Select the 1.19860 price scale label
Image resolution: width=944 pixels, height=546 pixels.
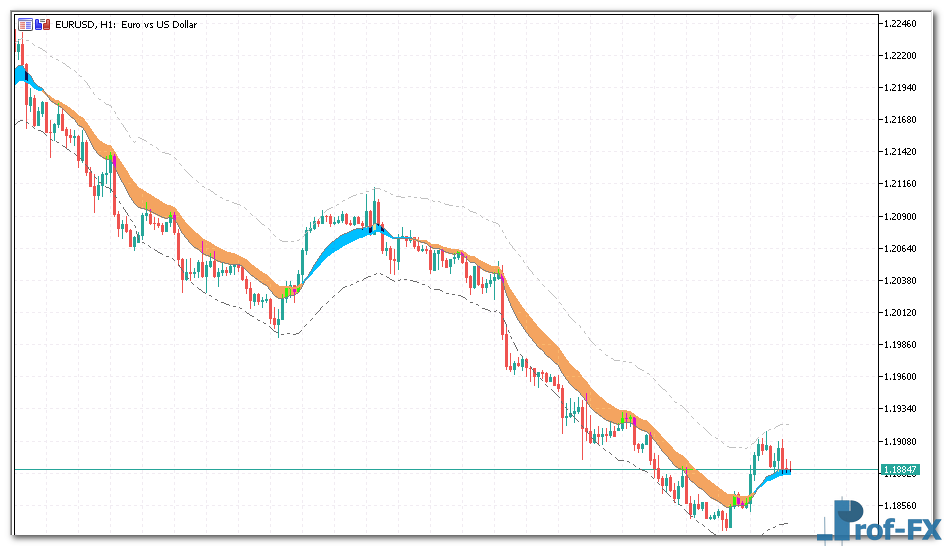pos(902,344)
